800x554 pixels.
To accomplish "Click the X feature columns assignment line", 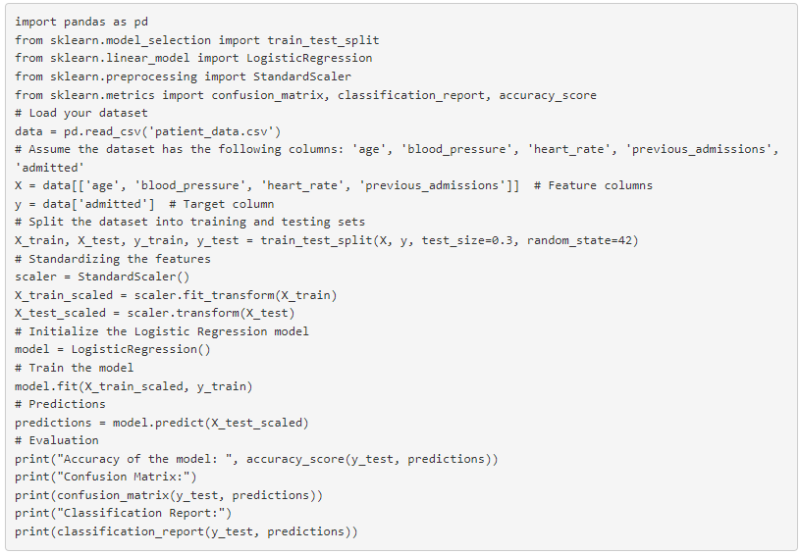I will point(334,185).
